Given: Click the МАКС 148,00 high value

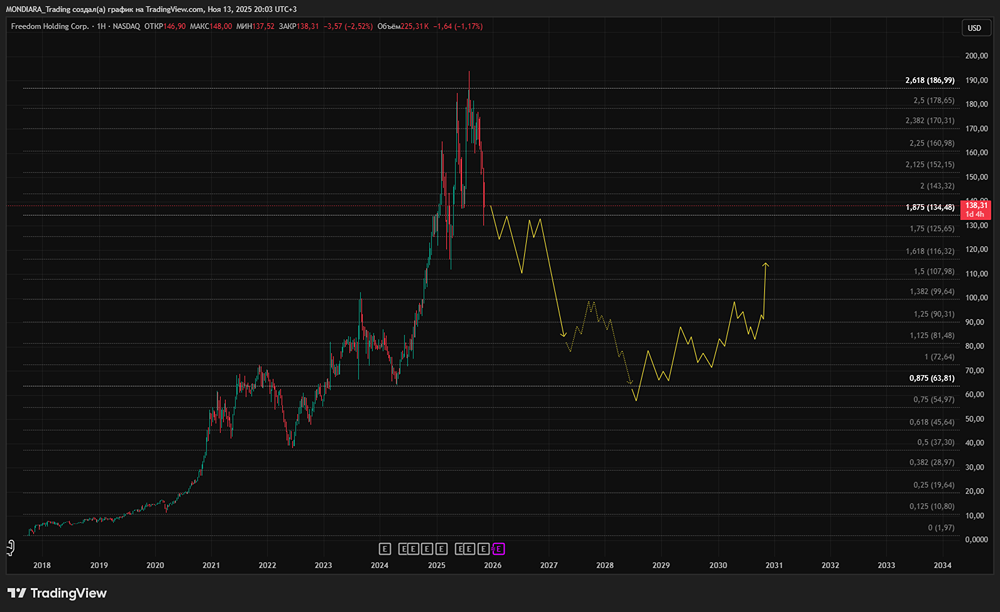Looking at the screenshot, I should (210, 26).
